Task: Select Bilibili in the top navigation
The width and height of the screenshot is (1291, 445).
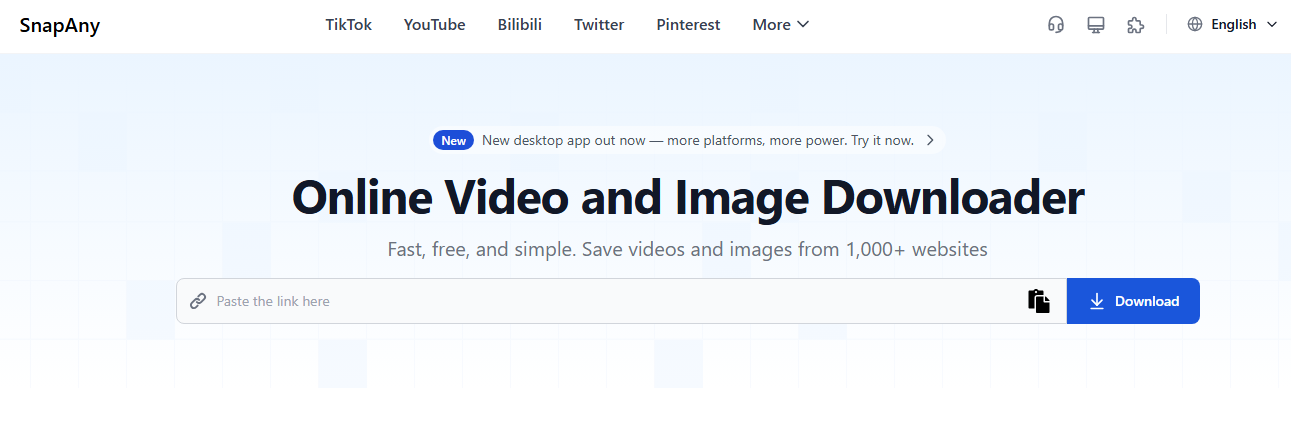Action: tap(520, 25)
